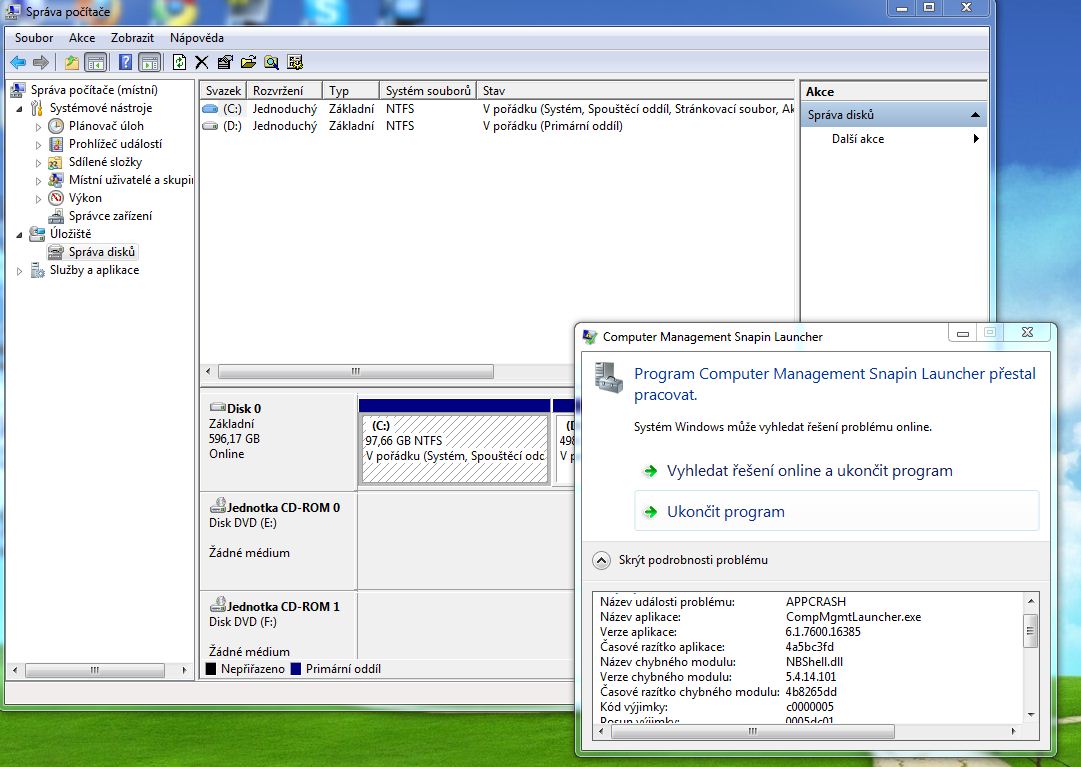Click the (D:) volume icon in the list
This screenshot has height=767, width=1081.
pyautogui.click(x=210, y=126)
